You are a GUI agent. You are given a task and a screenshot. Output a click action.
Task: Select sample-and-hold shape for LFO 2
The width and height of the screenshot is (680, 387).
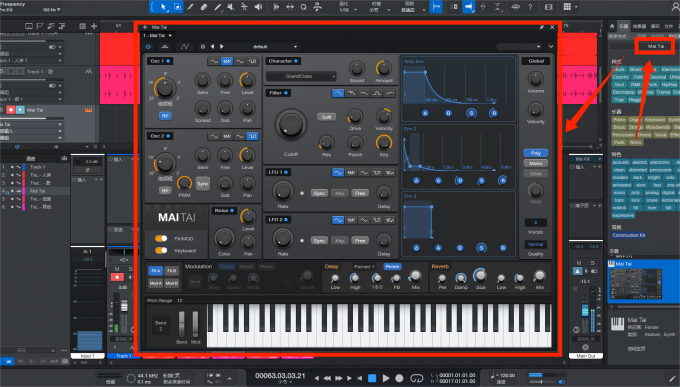click(x=390, y=220)
